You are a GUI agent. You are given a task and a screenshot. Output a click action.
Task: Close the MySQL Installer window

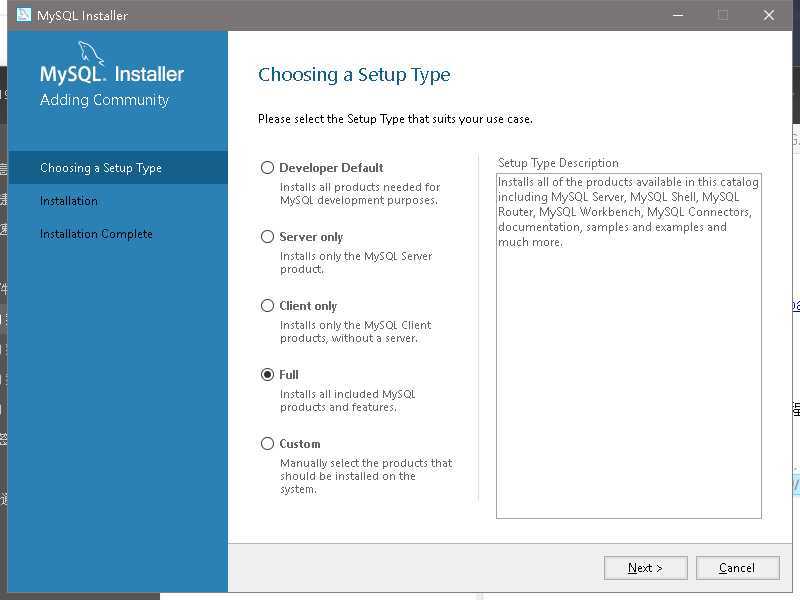pos(769,15)
